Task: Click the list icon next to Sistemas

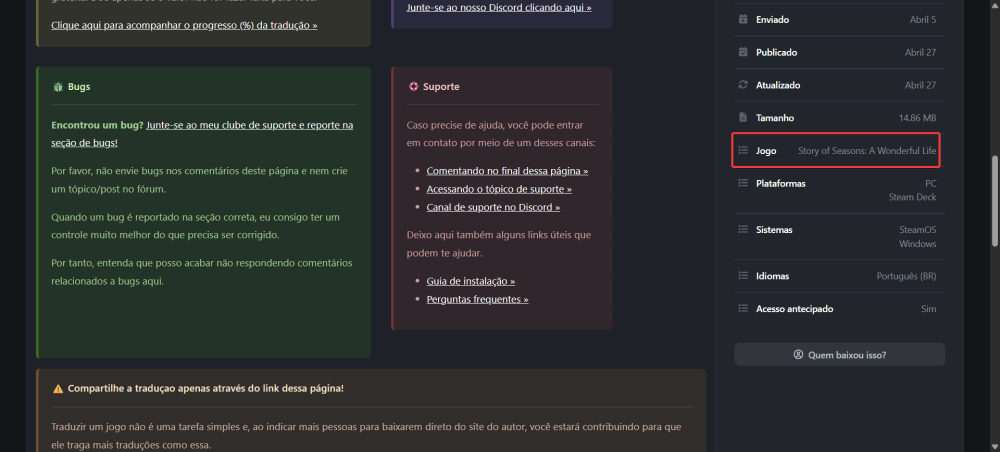Action: [x=742, y=230]
